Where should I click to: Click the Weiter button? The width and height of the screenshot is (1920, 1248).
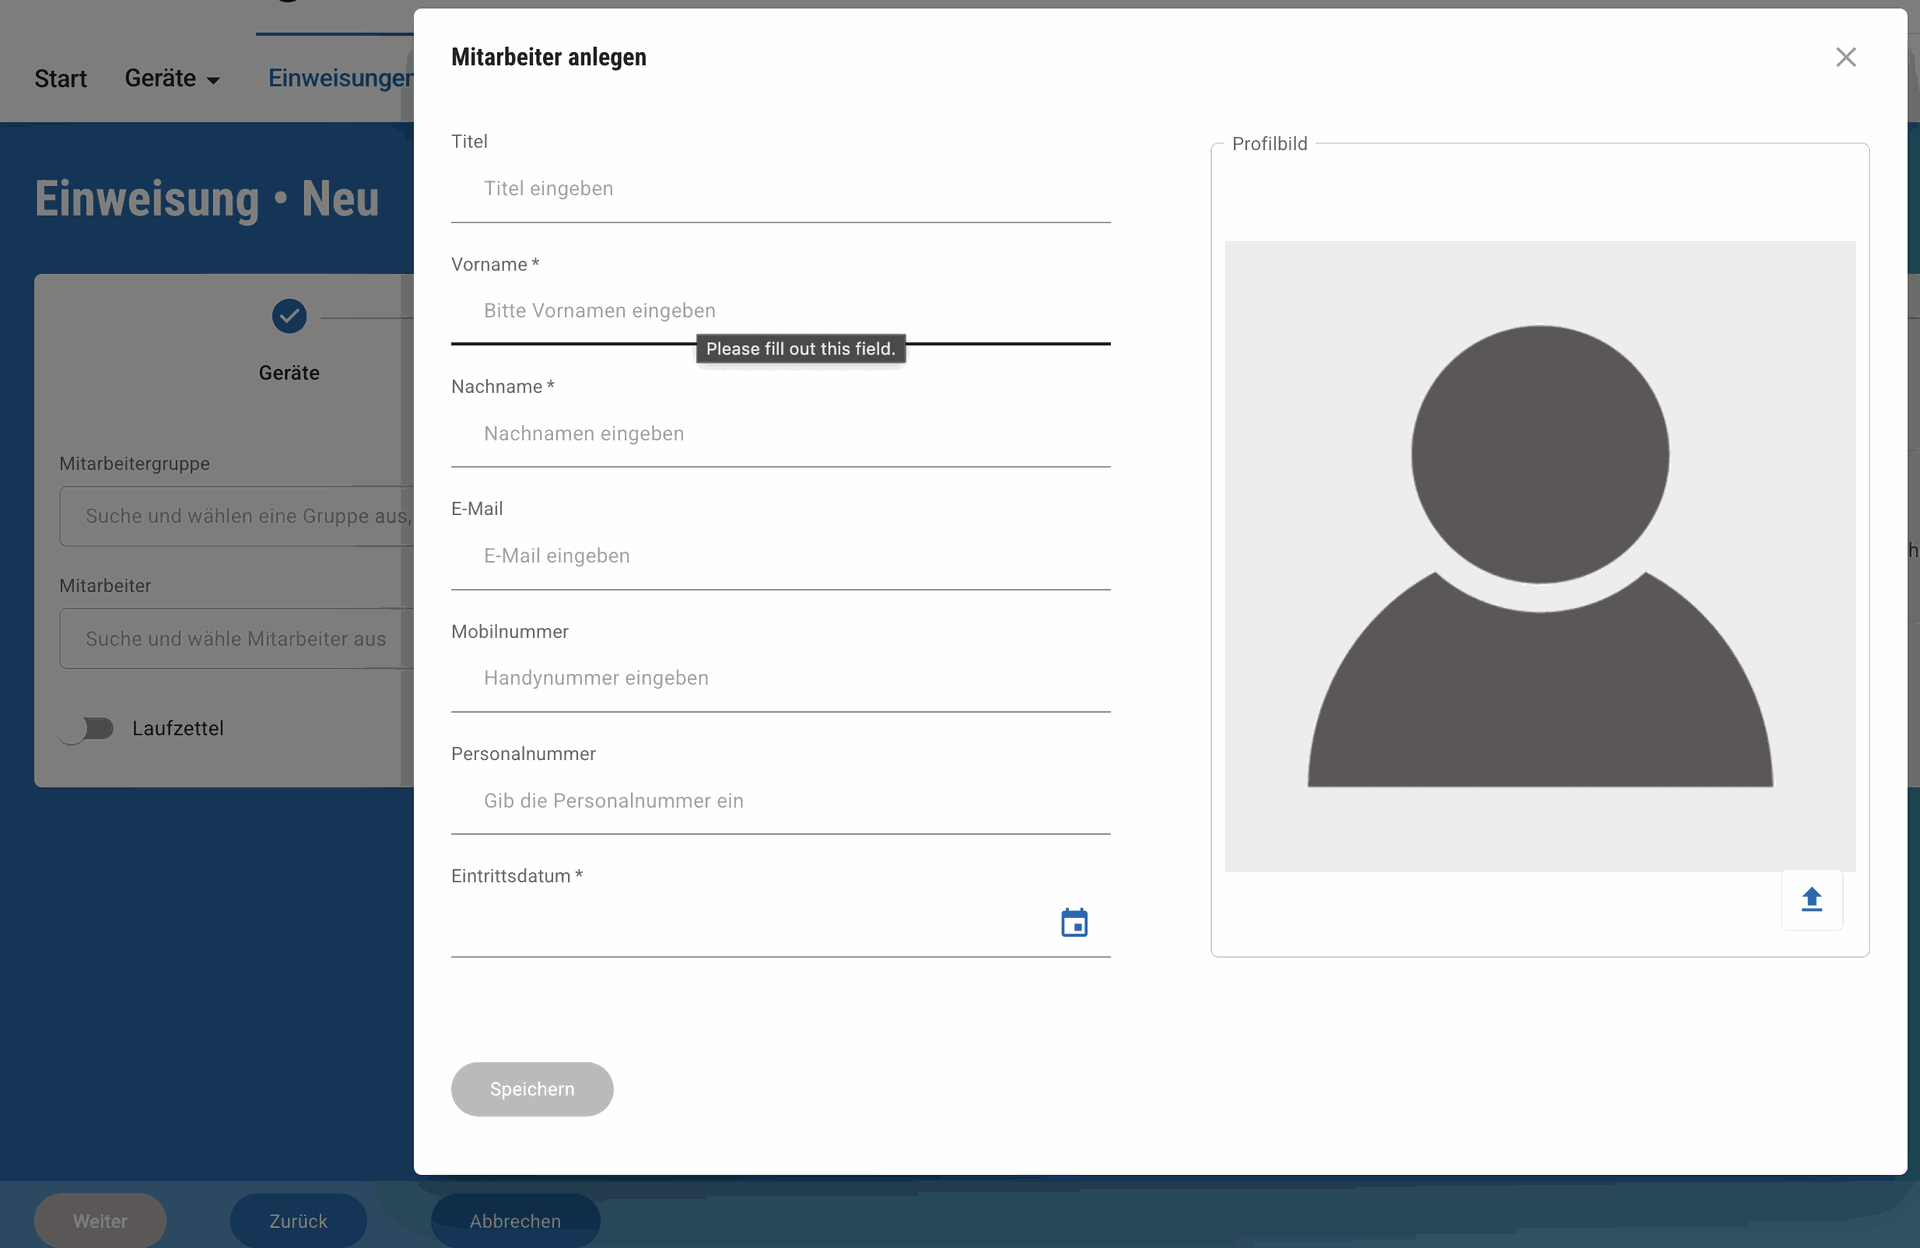pos(100,1221)
